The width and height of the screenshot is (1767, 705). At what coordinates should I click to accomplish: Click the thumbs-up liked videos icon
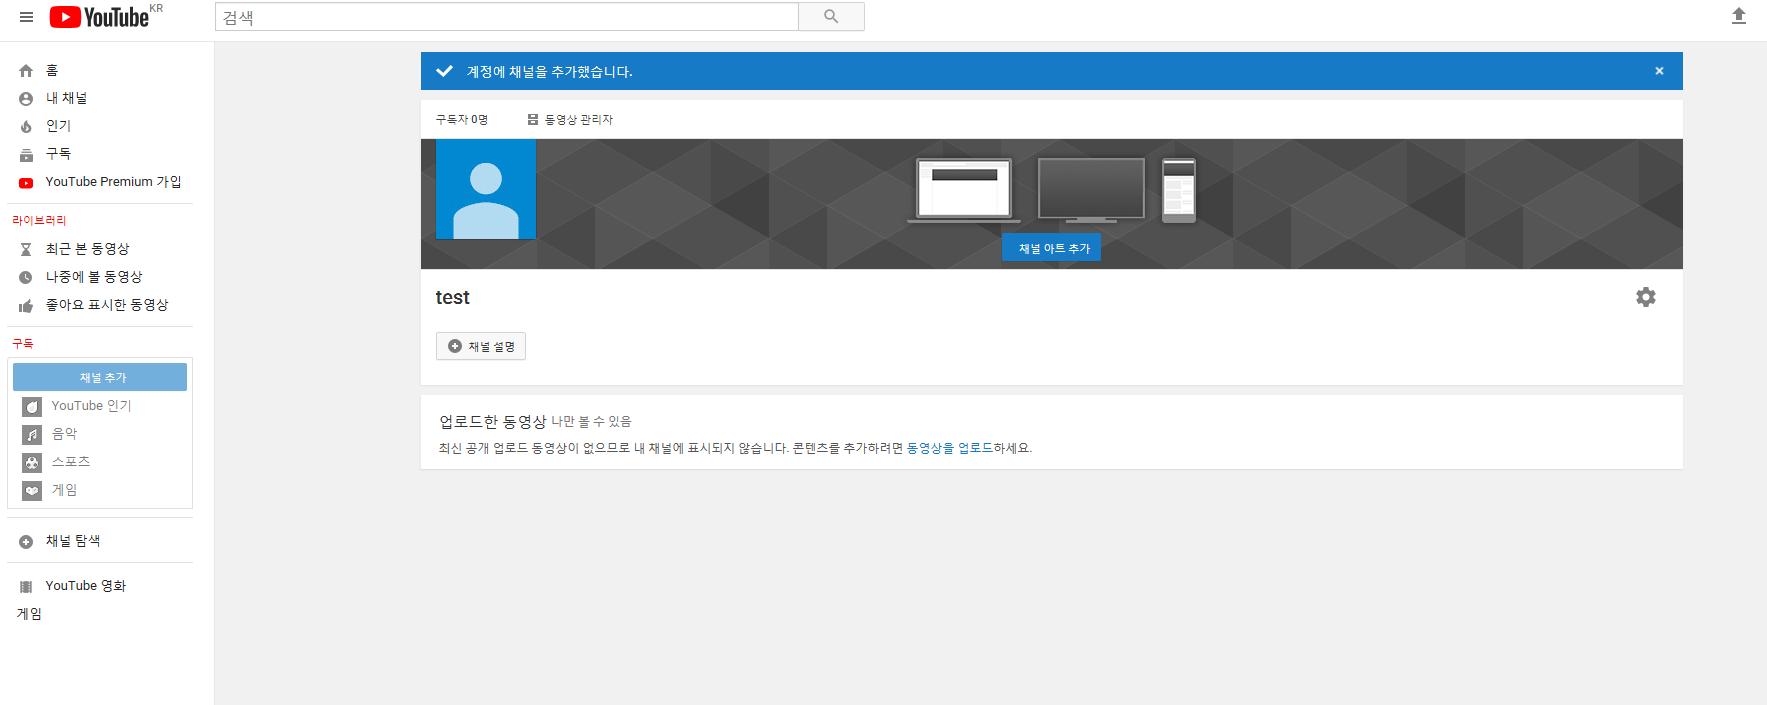pos(26,306)
